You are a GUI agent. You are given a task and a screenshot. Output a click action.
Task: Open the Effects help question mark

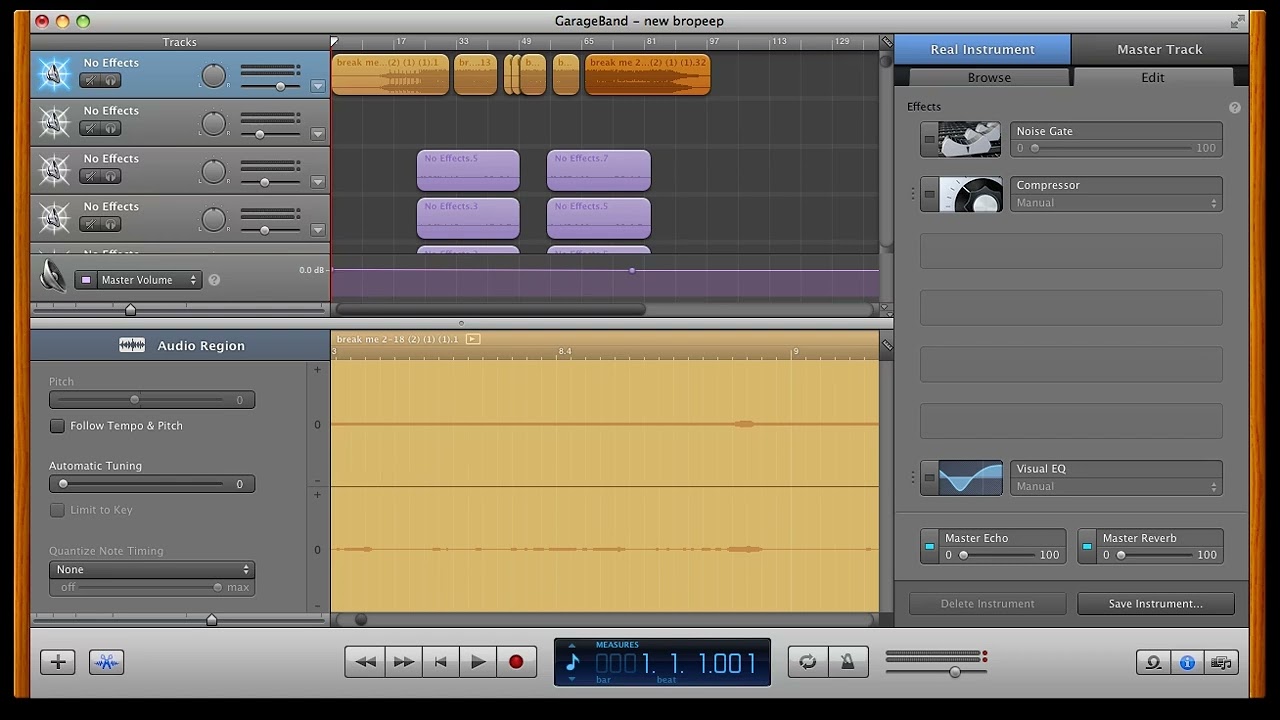(x=1235, y=108)
